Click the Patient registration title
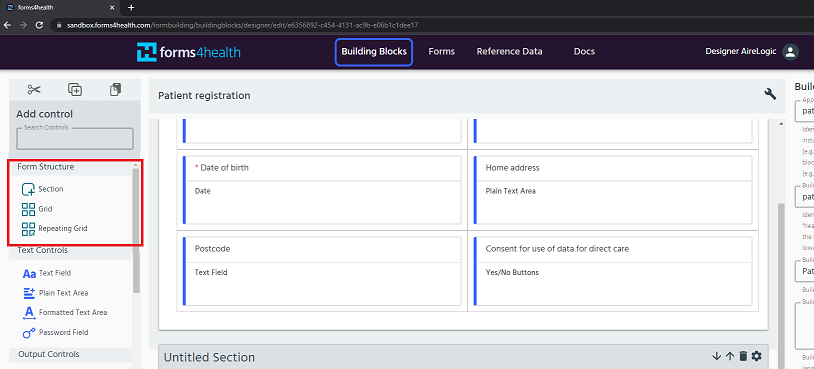Screen dimensions: 814x369 point(204,95)
